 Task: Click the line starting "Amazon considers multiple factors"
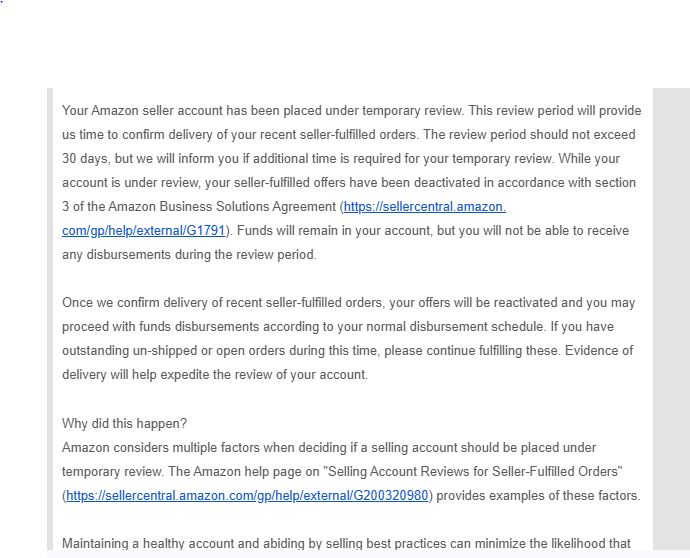pyautogui.click(x=329, y=448)
